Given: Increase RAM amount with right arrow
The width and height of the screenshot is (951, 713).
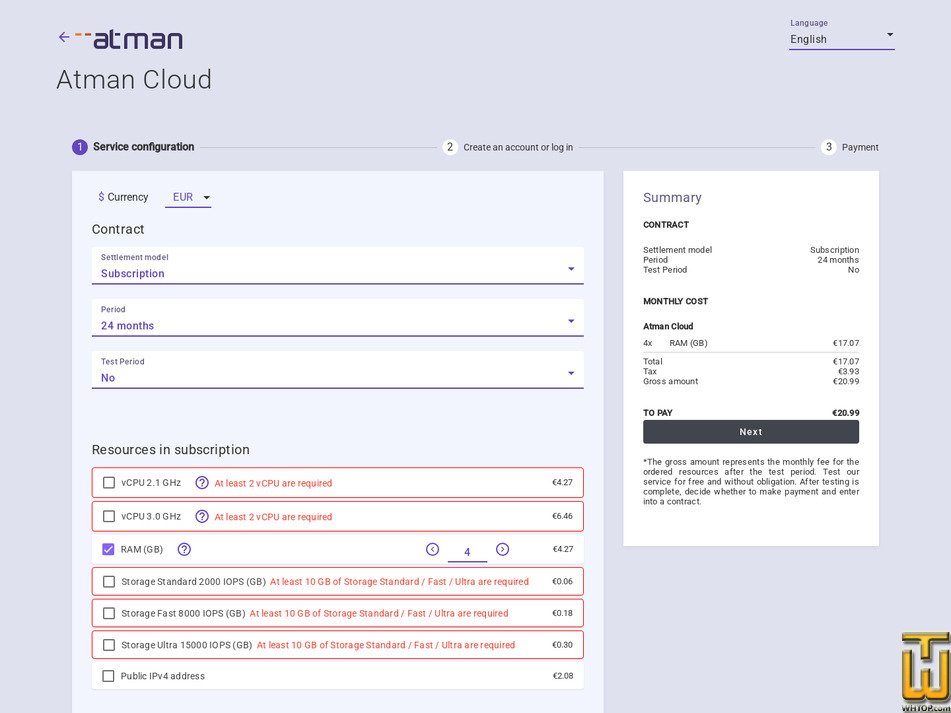Looking at the screenshot, I should tap(502, 549).
